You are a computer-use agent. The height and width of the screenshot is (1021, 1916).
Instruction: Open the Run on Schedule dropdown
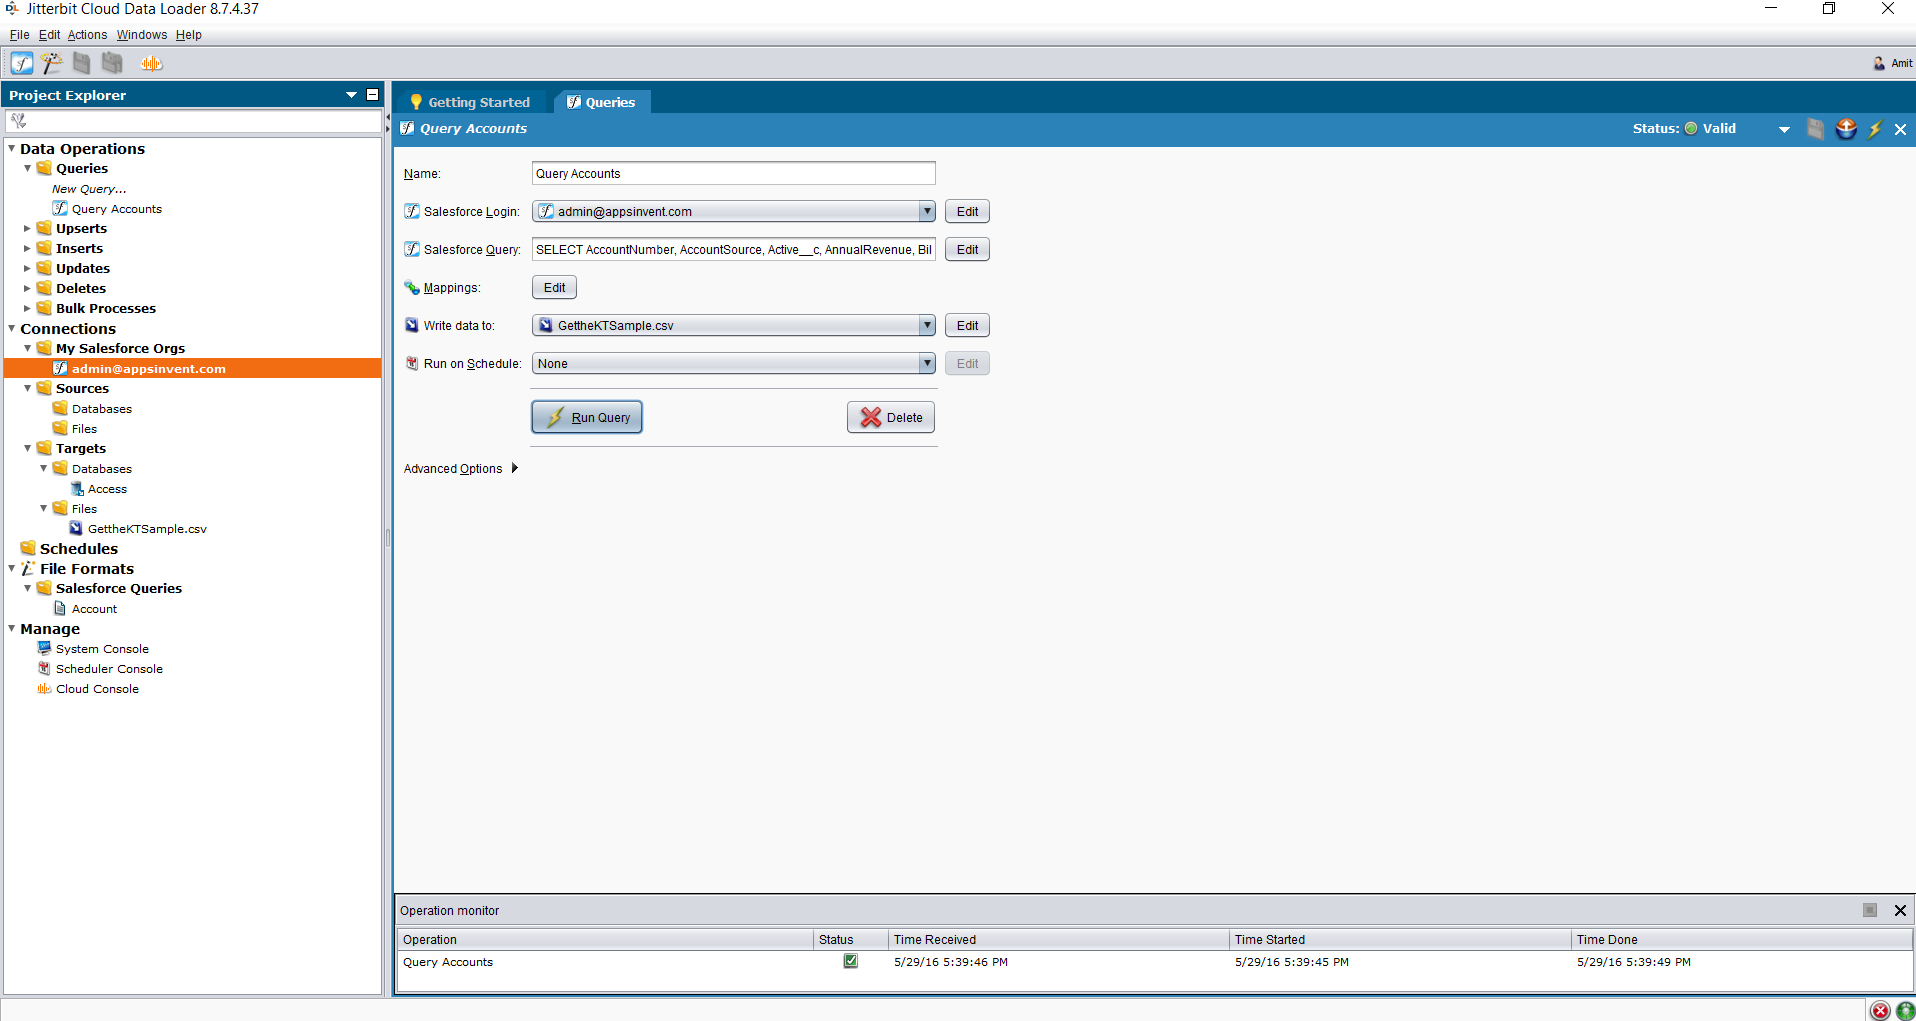tap(927, 364)
